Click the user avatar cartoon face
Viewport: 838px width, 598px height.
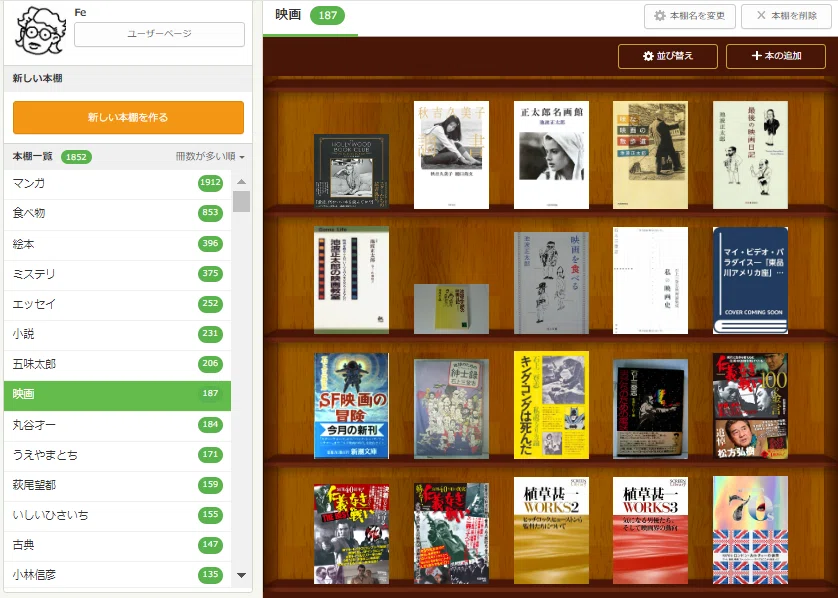point(41,31)
